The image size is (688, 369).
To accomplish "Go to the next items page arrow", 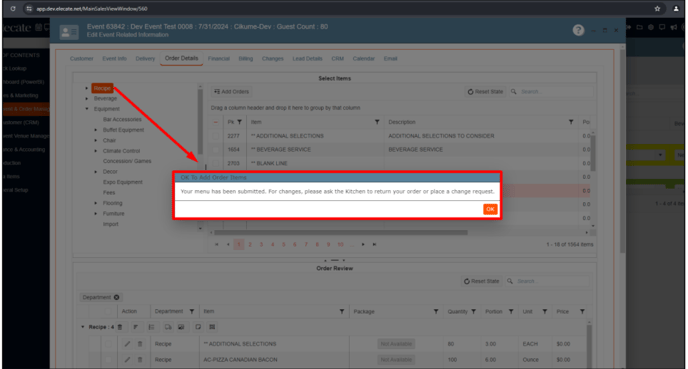I will [363, 244].
